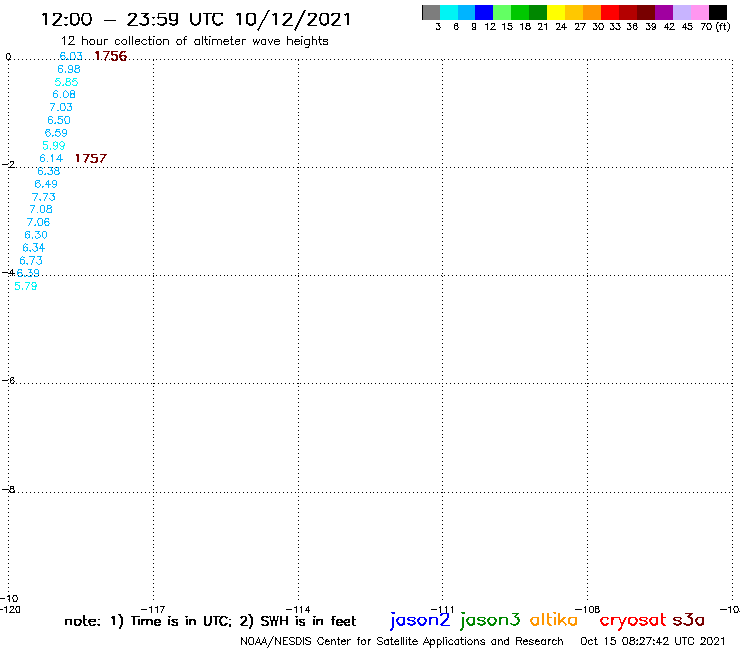Click the green jason3 legend label
Image resolution: width=740 pixels, height=650 pixels.
click(x=490, y=620)
